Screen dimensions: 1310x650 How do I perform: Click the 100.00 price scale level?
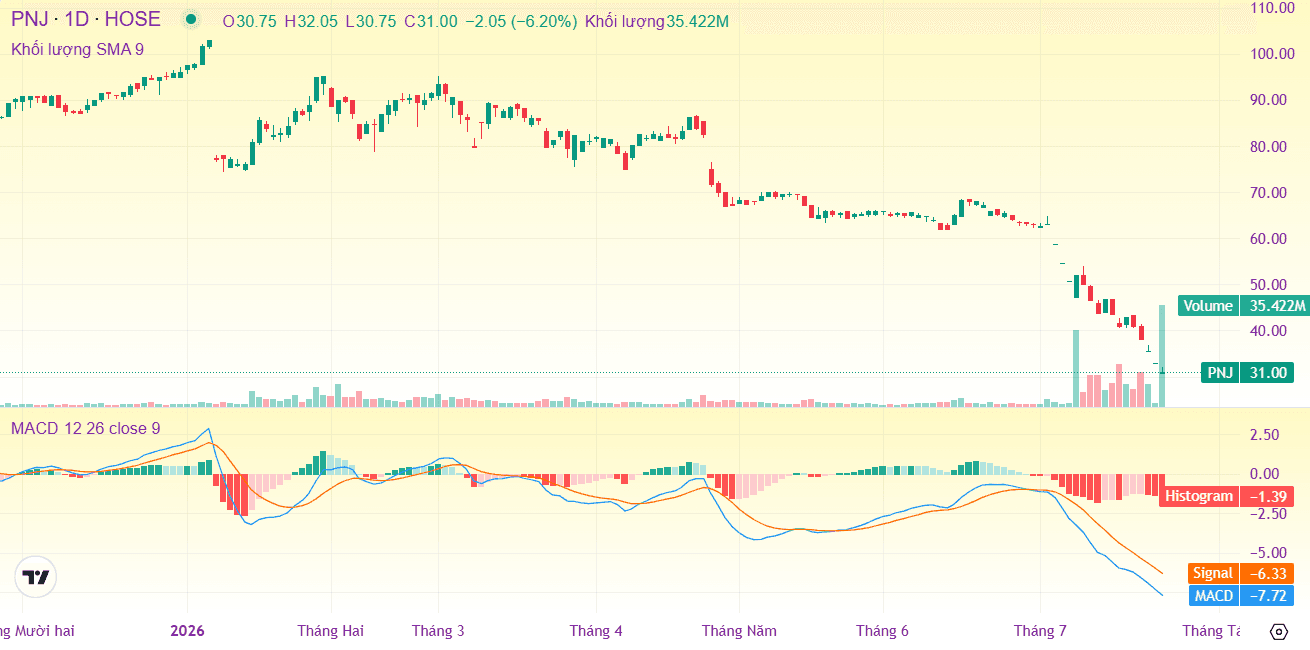(x=1275, y=54)
